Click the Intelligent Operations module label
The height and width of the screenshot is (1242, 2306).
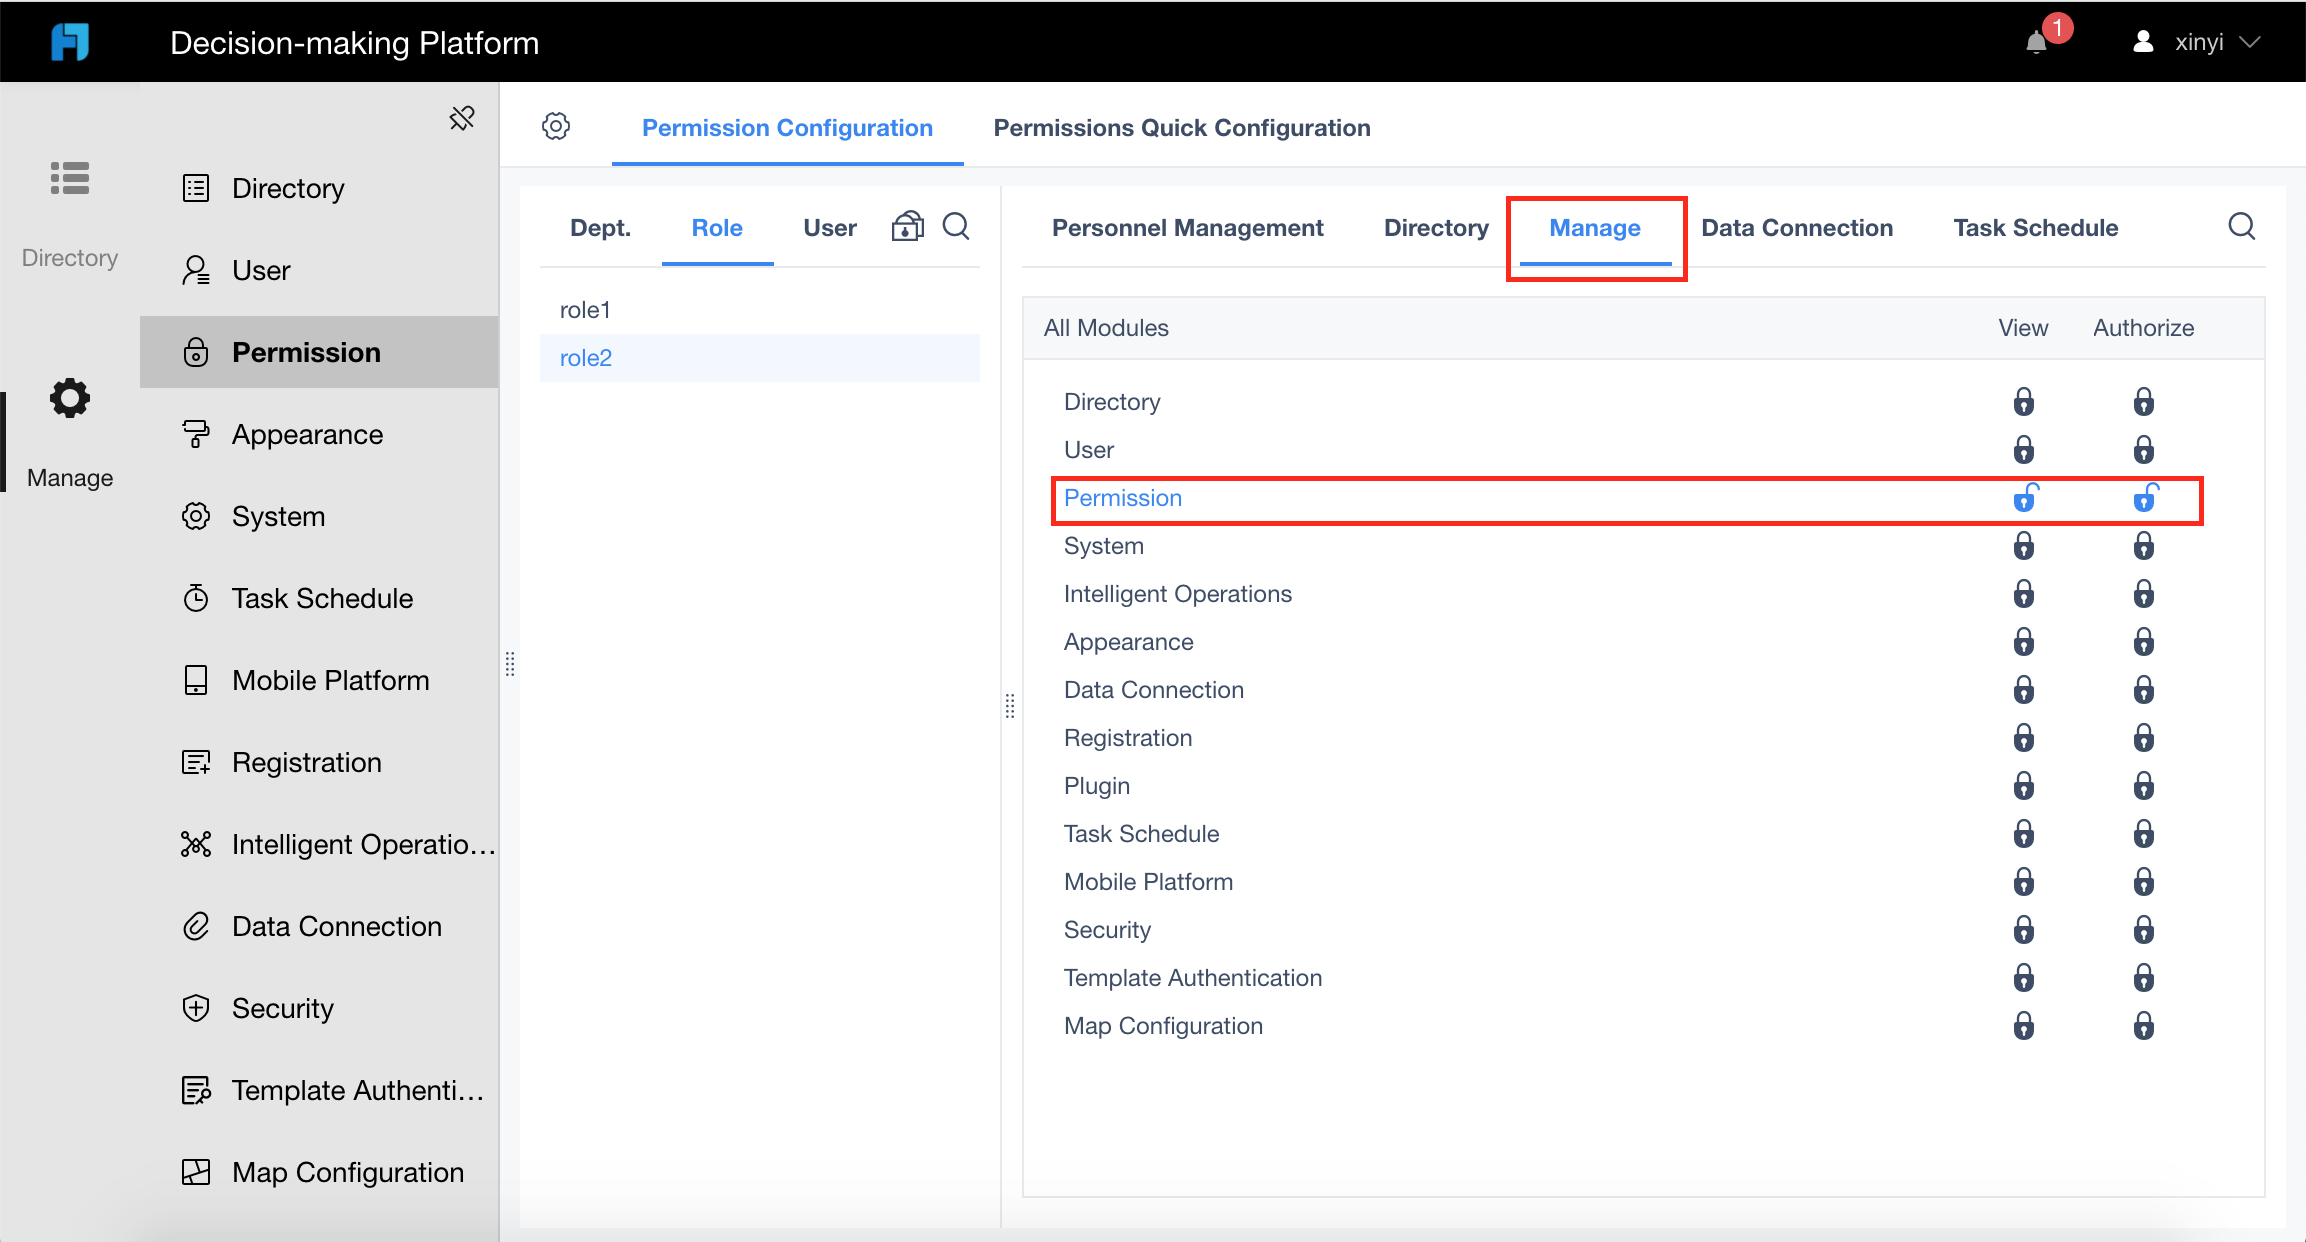point(1178,594)
